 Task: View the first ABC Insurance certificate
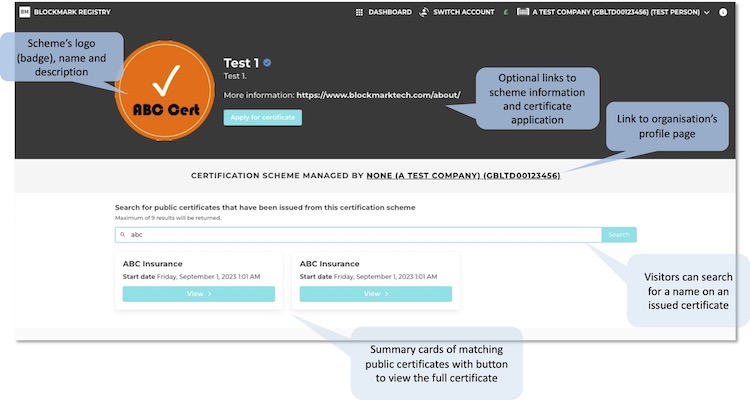point(198,293)
